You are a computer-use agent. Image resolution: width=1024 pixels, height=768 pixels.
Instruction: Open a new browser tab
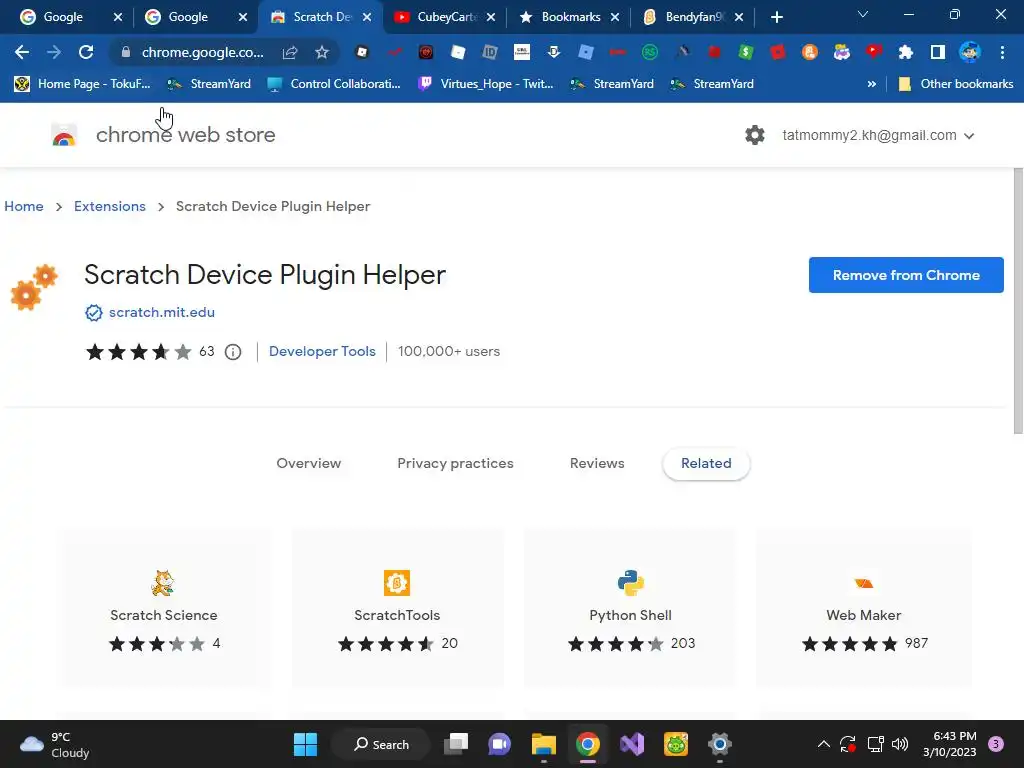click(x=776, y=17)
